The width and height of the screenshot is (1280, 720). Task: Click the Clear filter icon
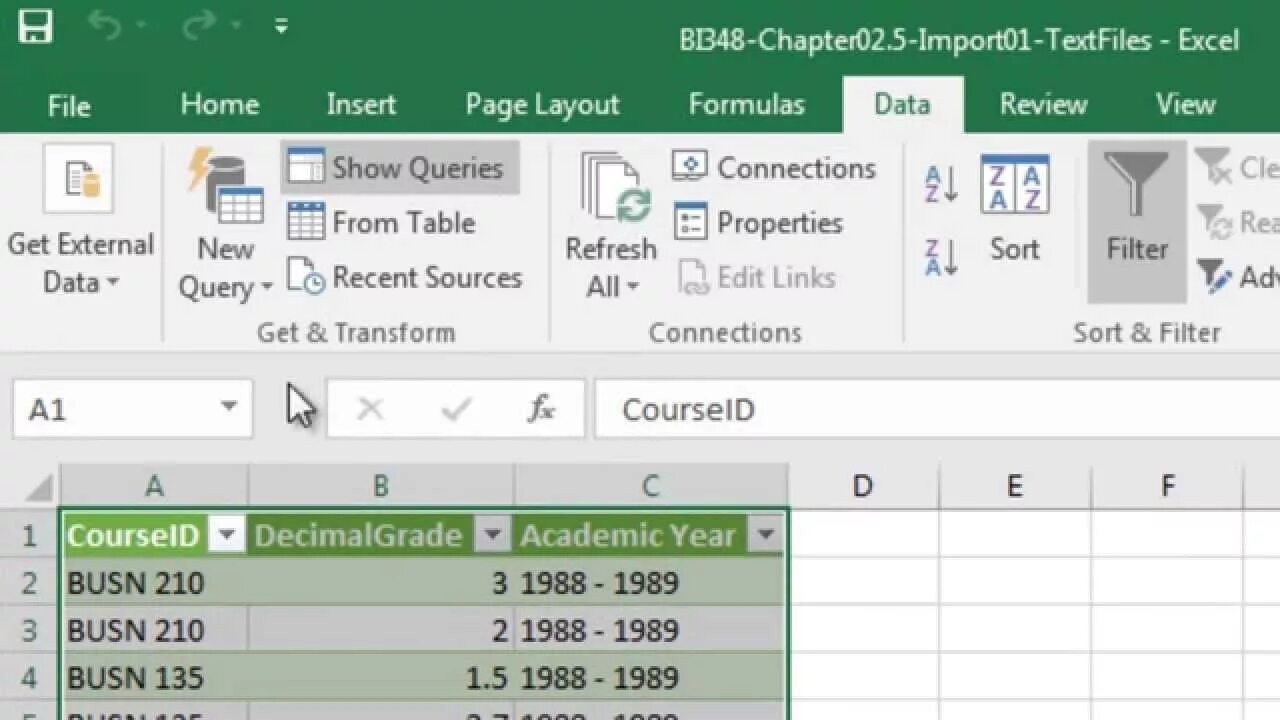point(1214,167)
